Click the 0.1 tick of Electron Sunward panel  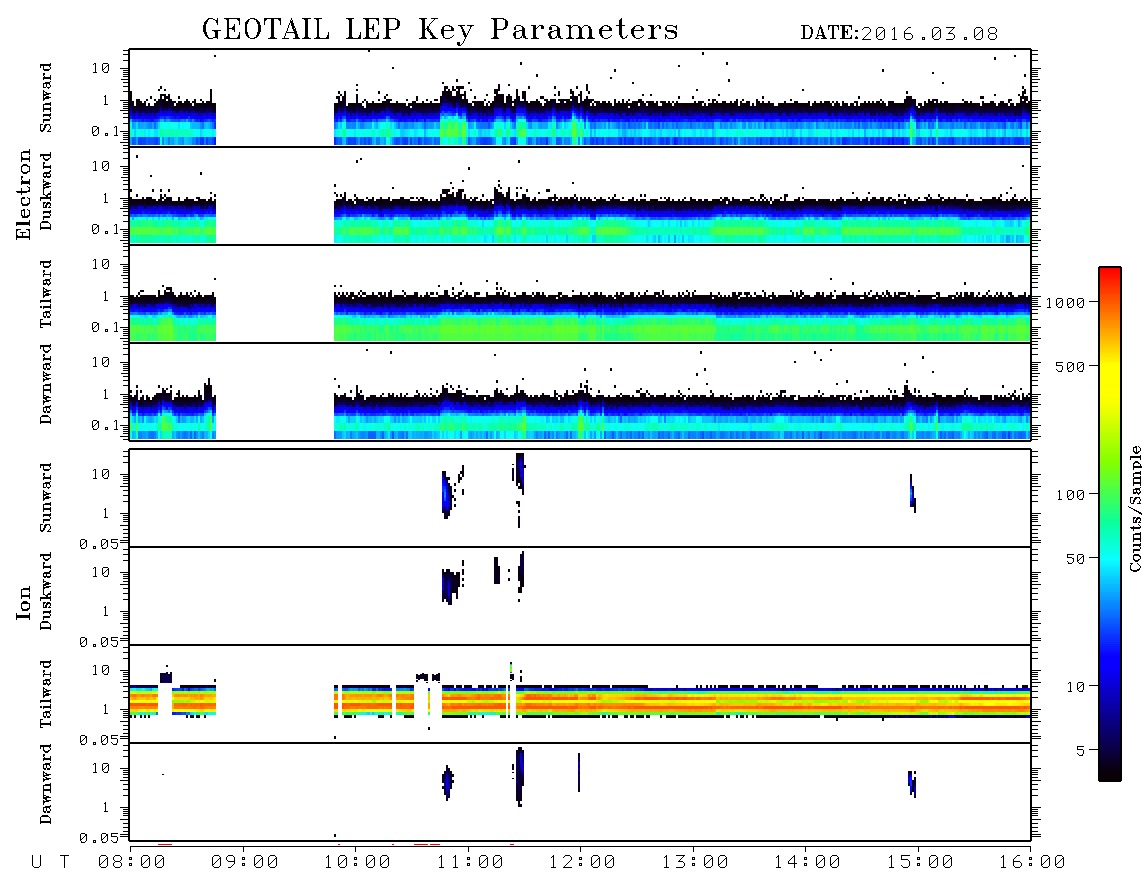[105, 131]
